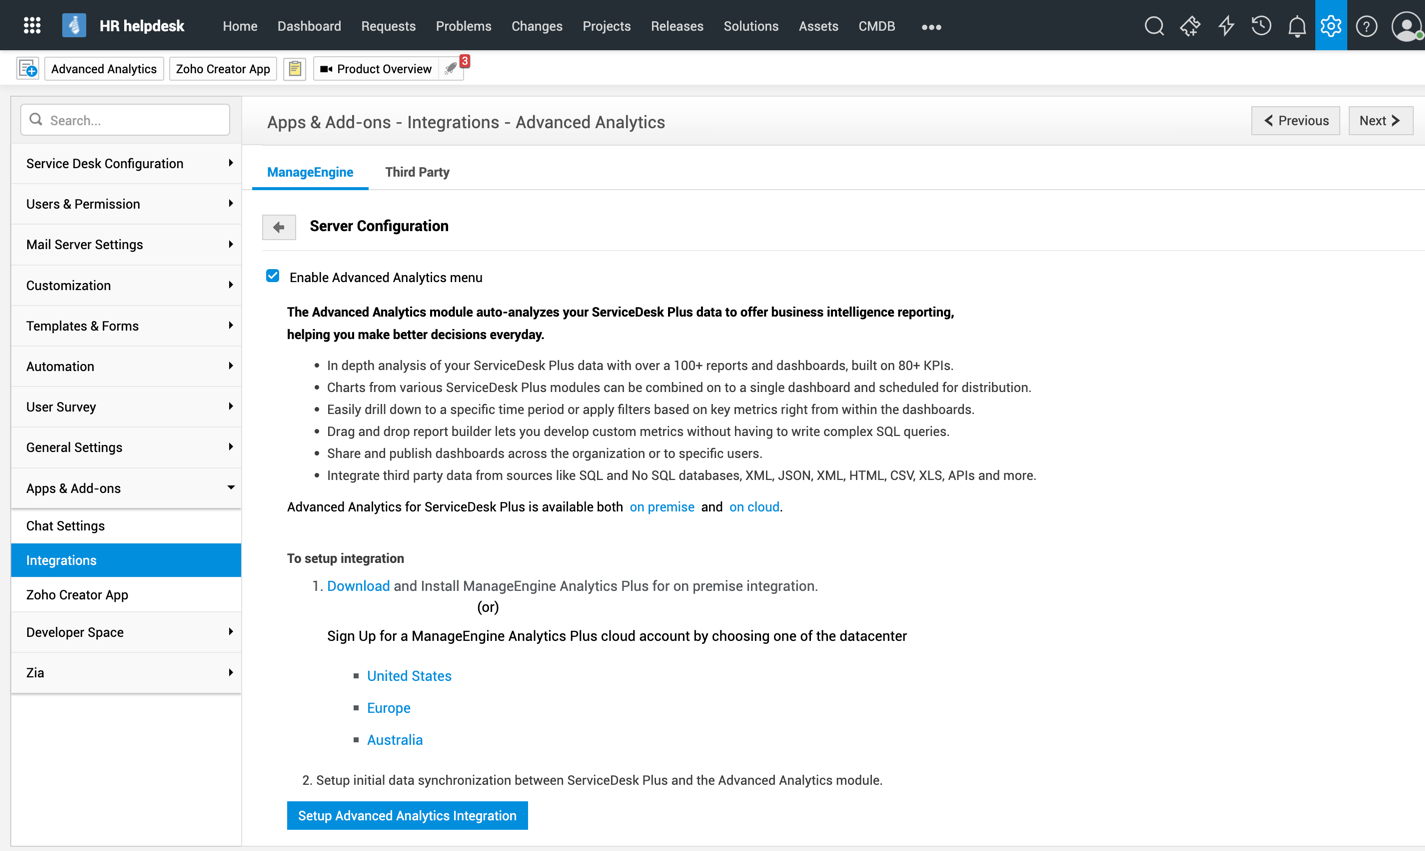Screen dimensions: 1425x851
Task: Open the Requests menu item
Action: [x=388, y=26]
